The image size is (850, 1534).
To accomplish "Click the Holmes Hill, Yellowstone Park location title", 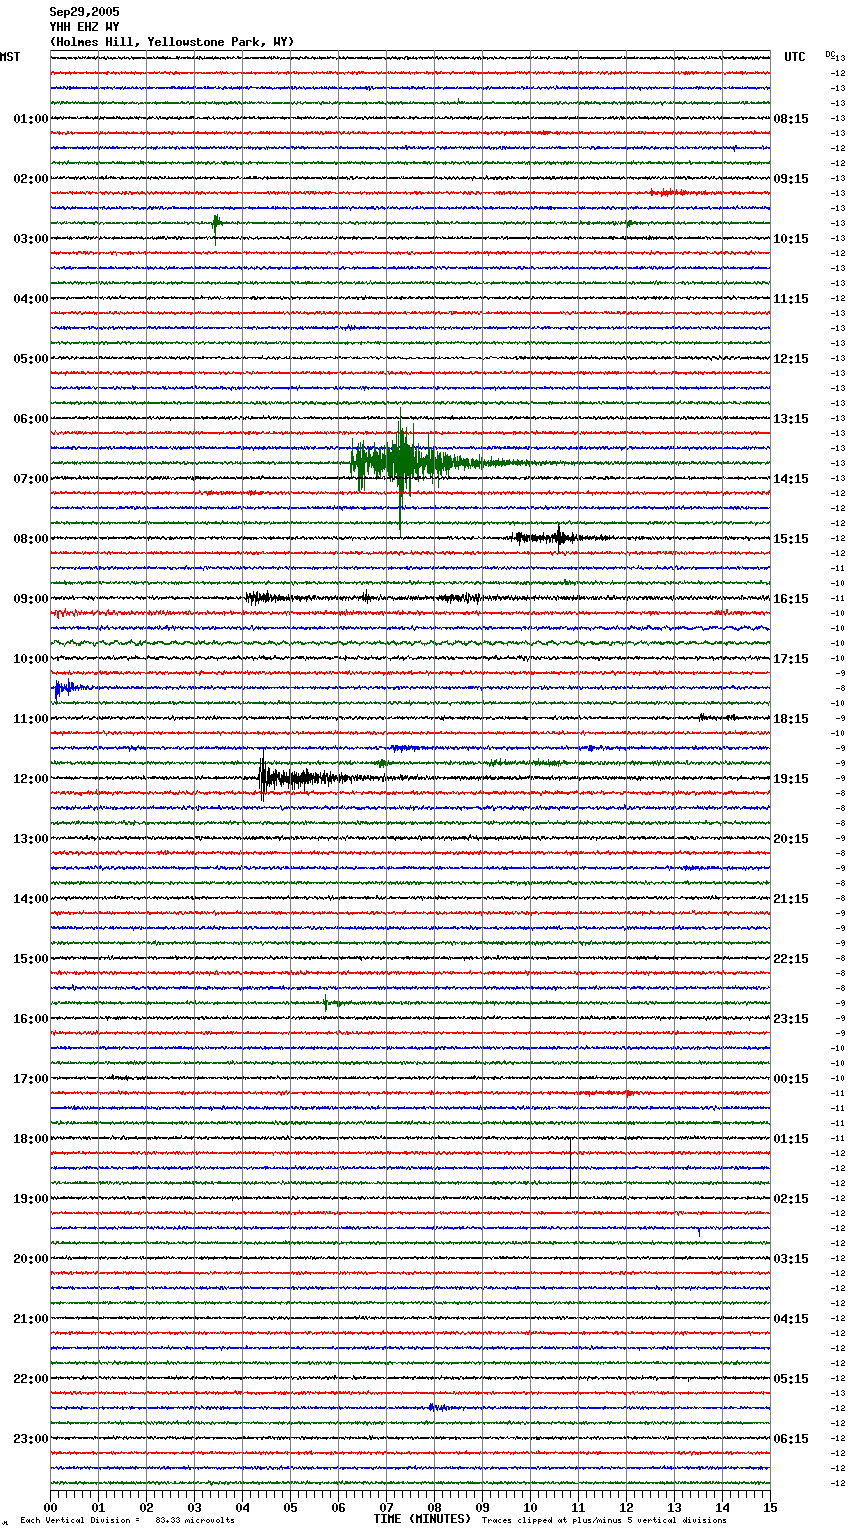I will [x=172, y=42].
